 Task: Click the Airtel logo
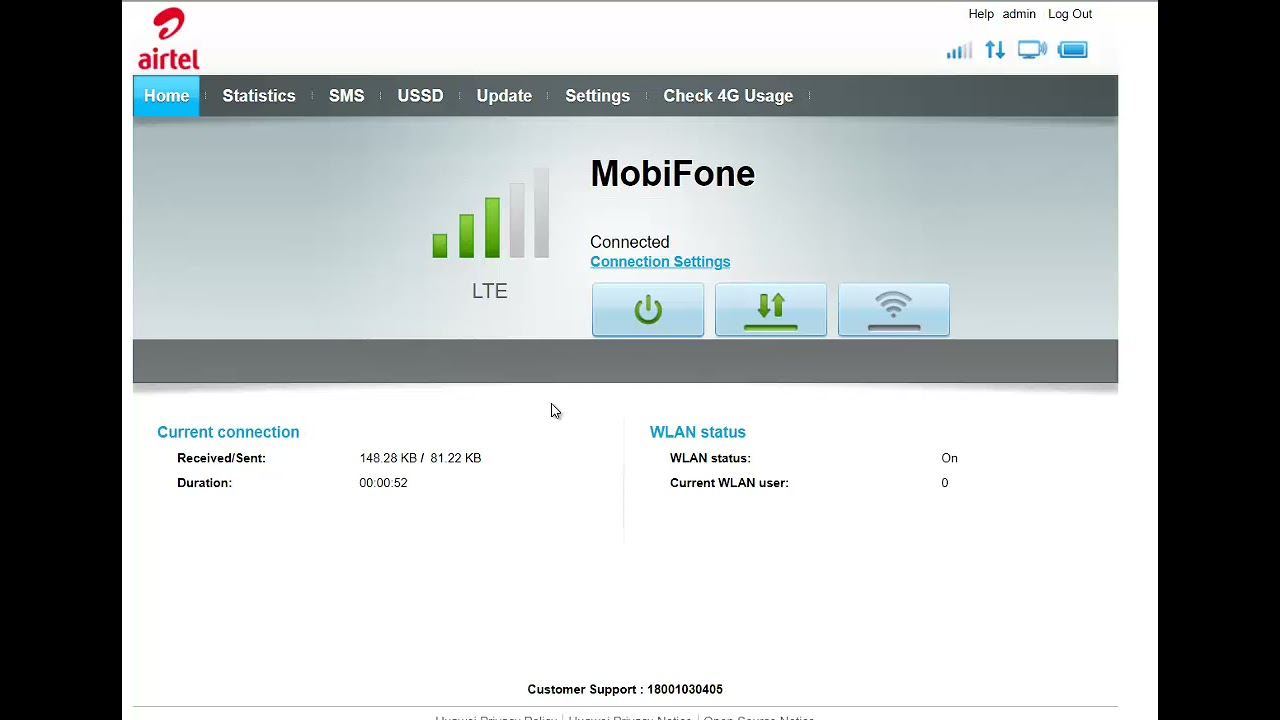point(169,39)
